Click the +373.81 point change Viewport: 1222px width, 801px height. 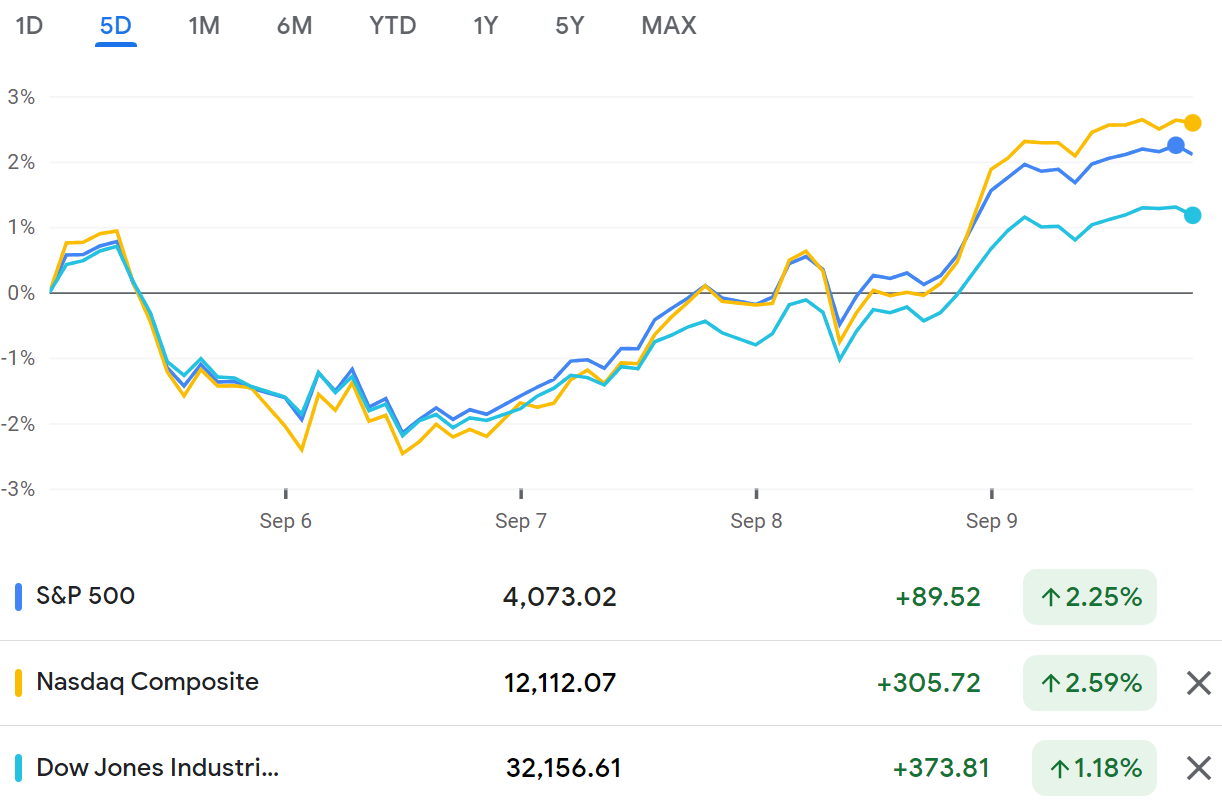[x=941, y=768]
